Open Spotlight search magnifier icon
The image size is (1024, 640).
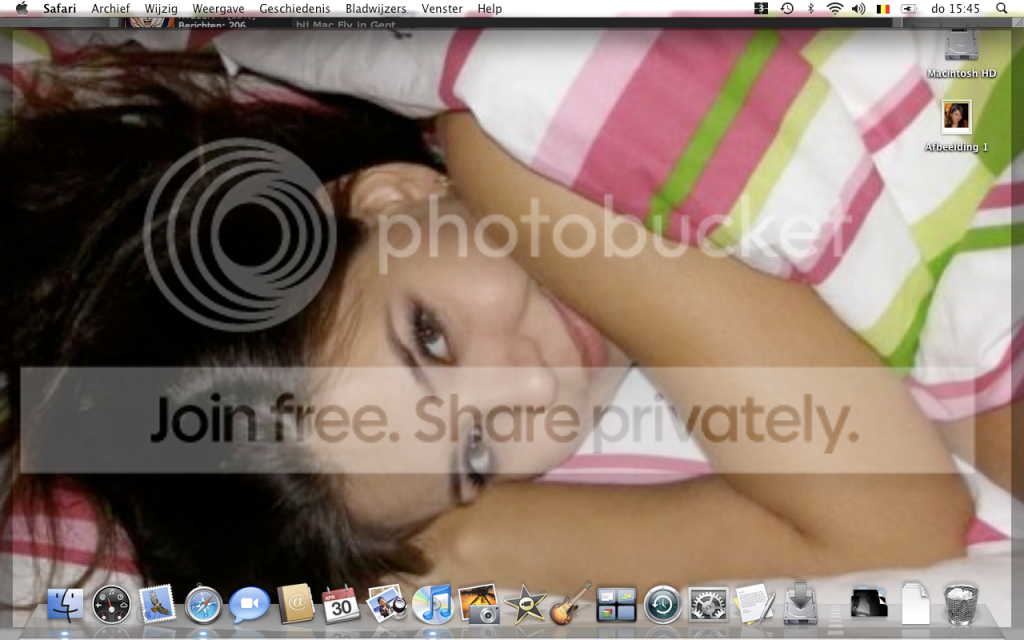tap(1001, 8)
